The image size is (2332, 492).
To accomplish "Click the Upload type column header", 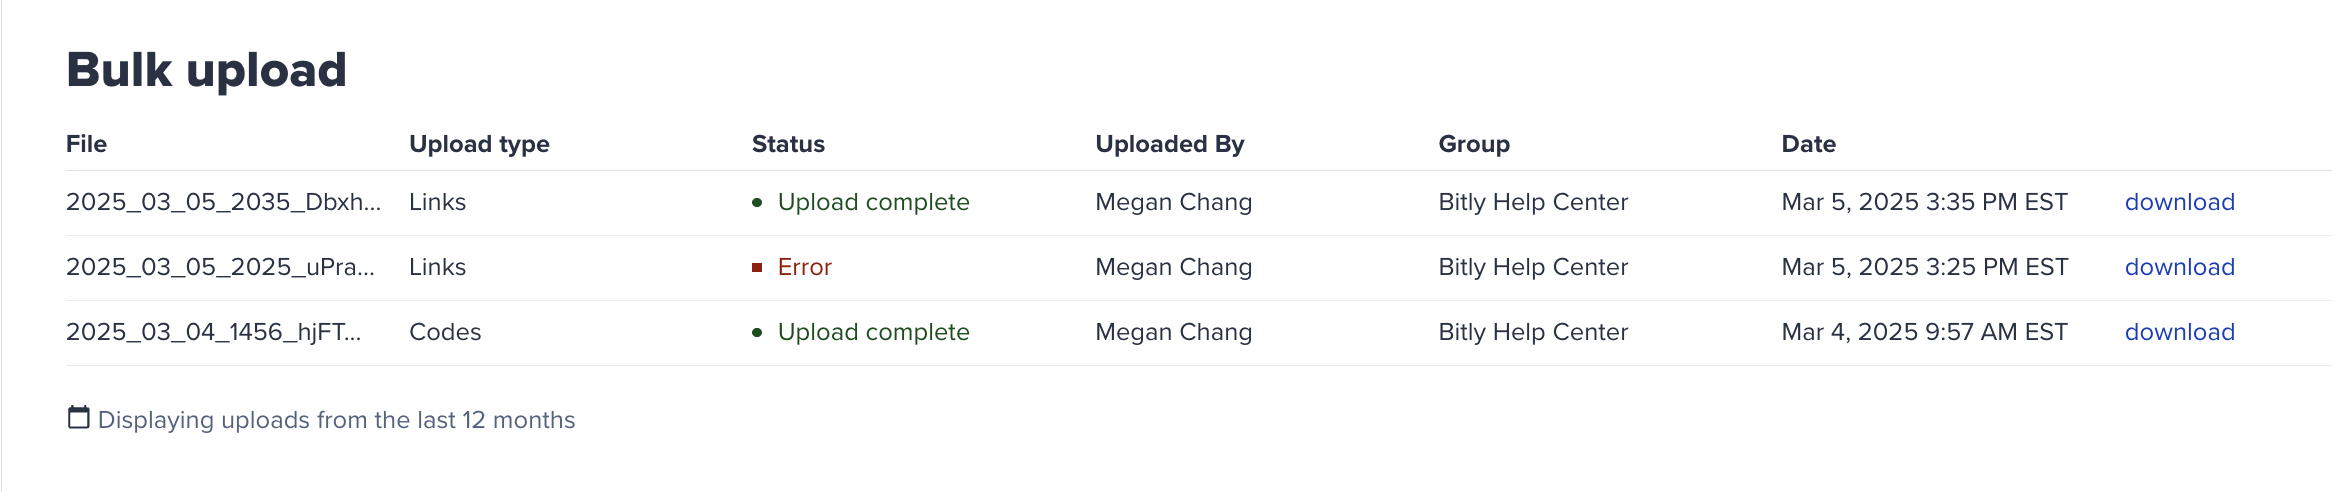I will coord(479,144).
